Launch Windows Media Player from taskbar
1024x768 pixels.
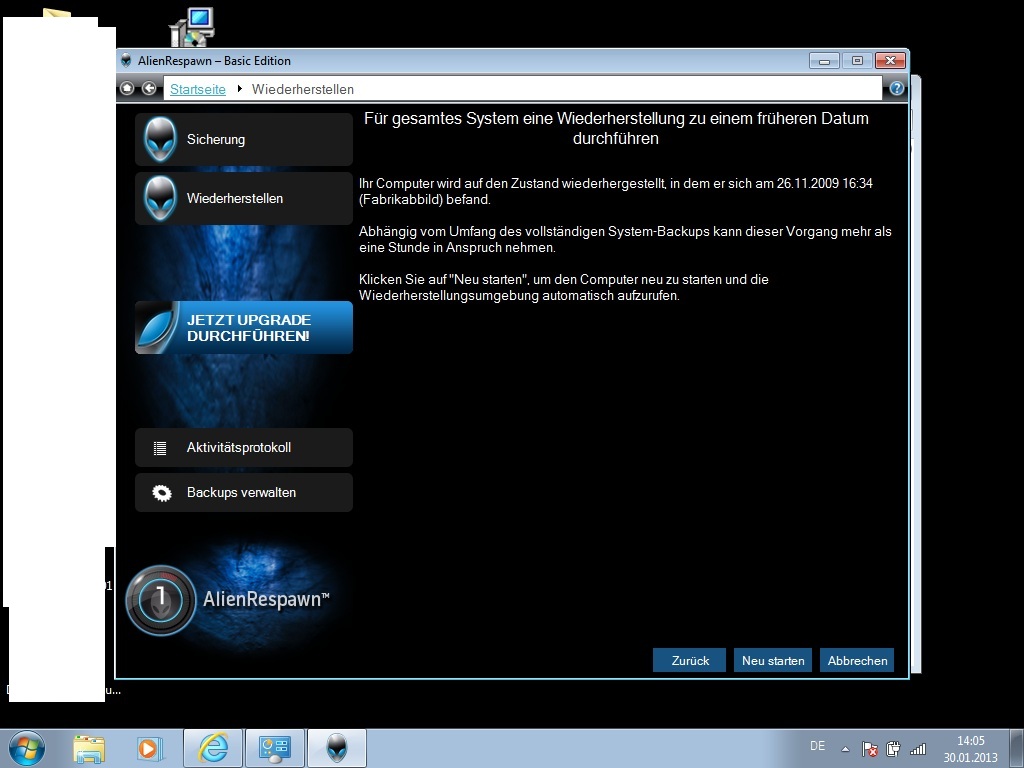[x=149, y=748]
